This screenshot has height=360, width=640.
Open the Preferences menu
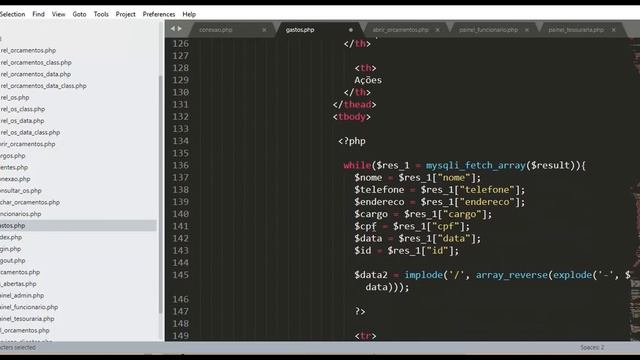point(159,14)
